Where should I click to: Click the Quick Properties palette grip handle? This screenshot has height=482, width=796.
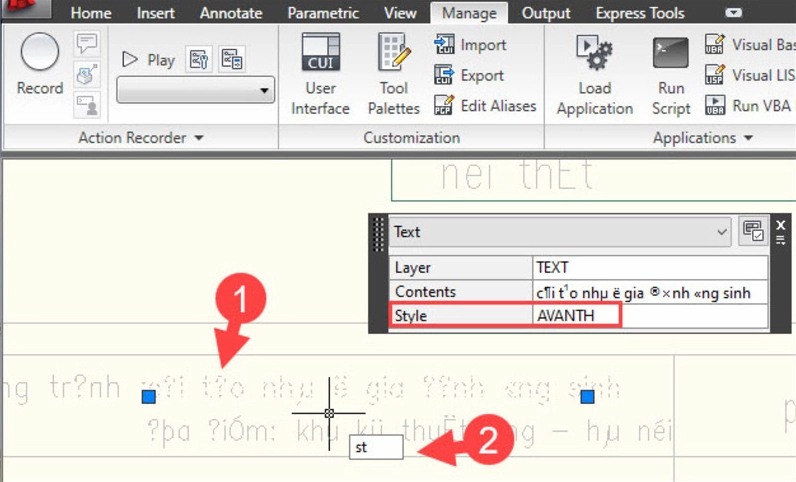pos(378,234)
